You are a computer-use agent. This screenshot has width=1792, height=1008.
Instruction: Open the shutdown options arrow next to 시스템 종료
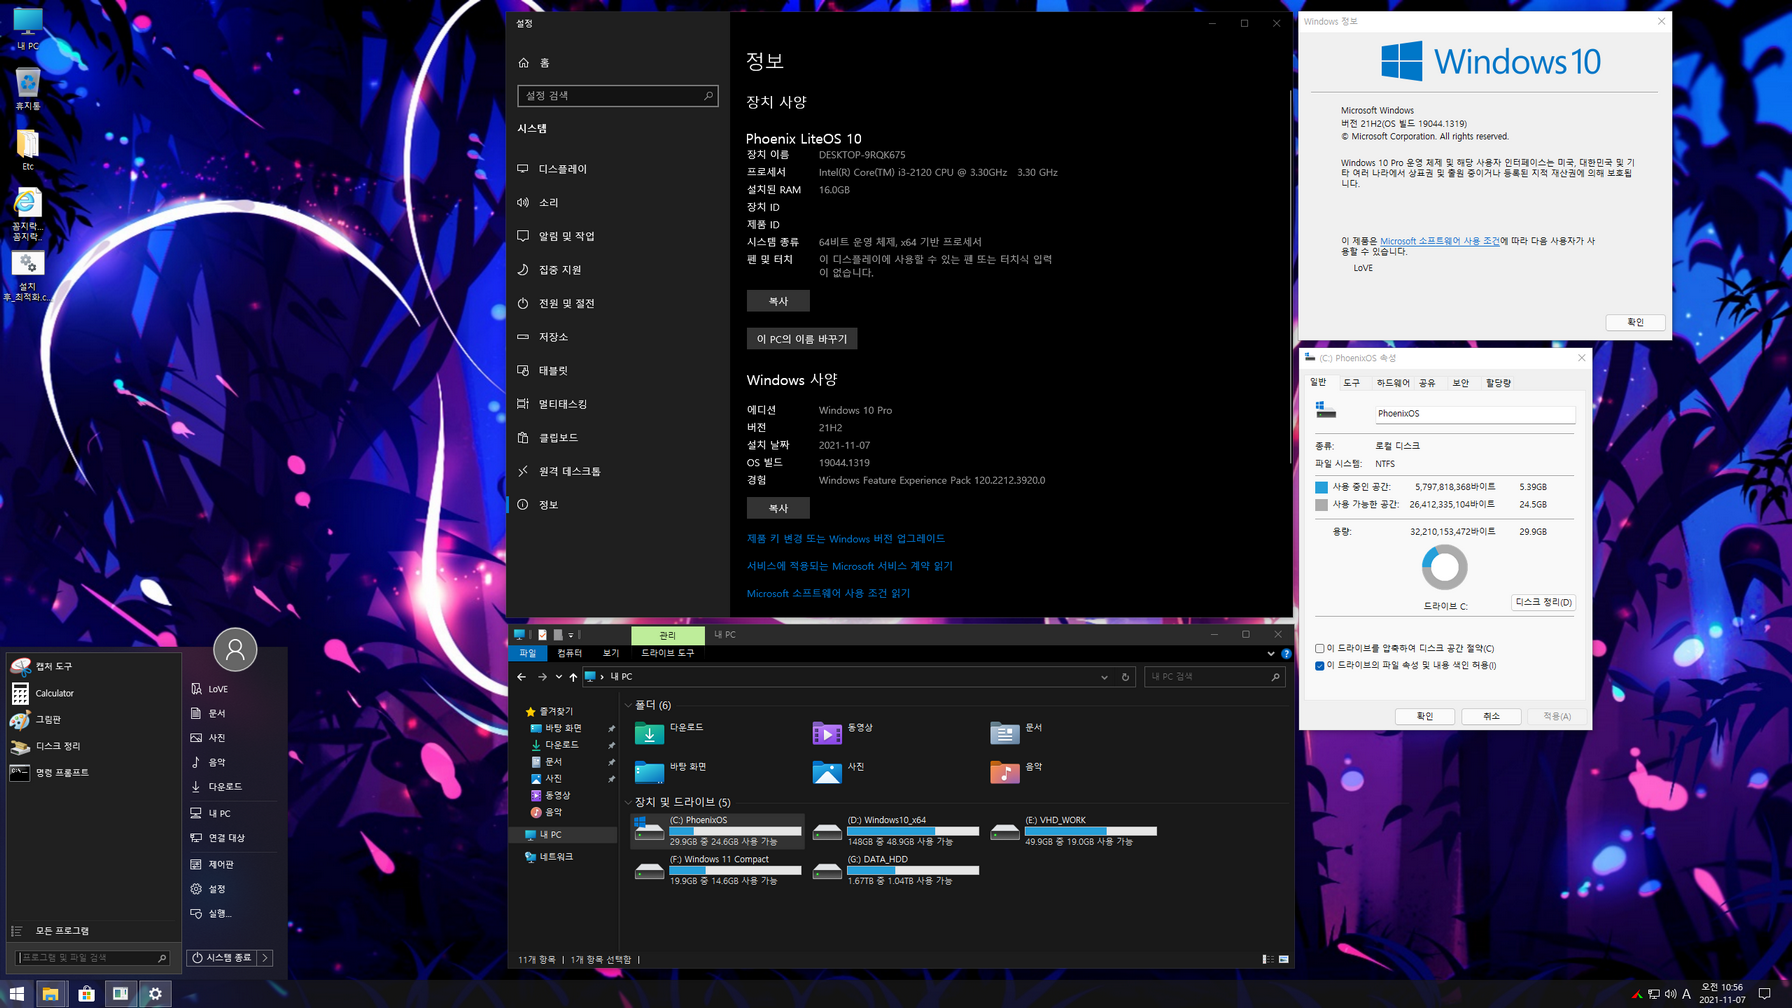pyautogui.click(x=265, y=958)
